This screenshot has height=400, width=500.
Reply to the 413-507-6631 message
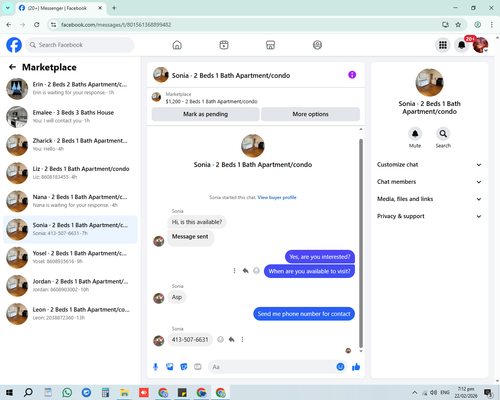click(x=231, y=339)
